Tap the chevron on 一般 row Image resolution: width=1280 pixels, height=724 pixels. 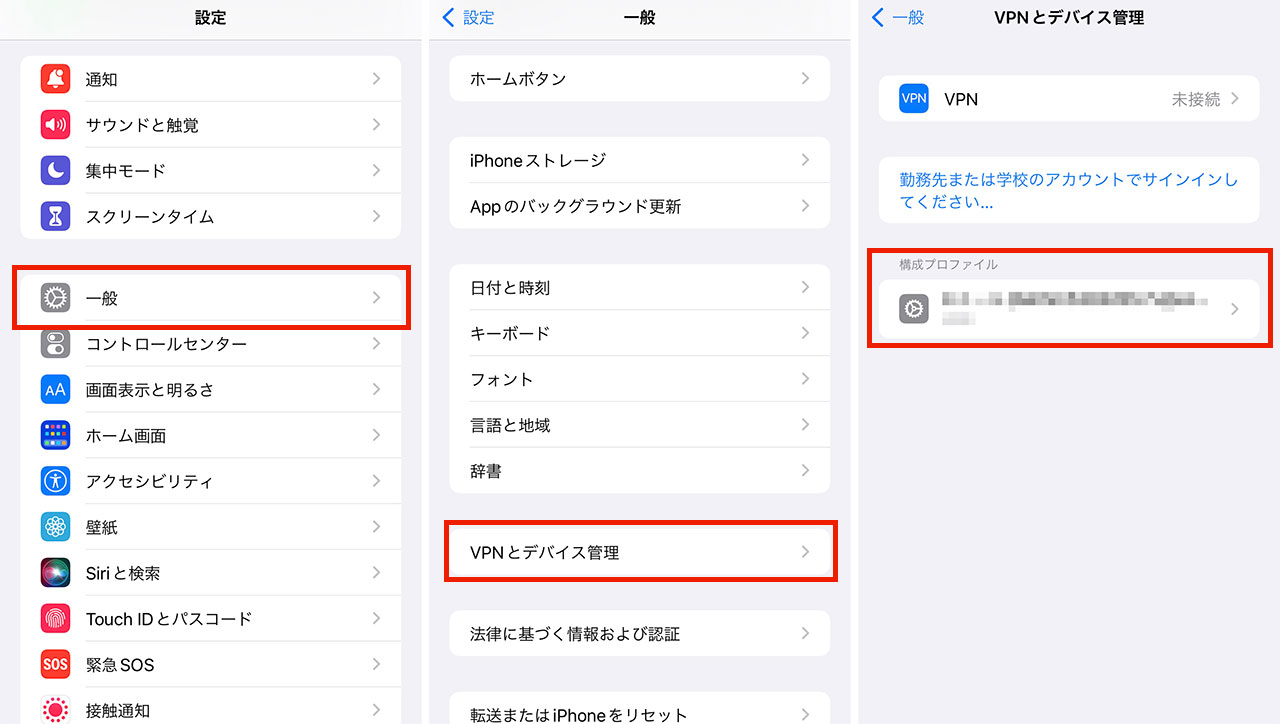(376, 298)
